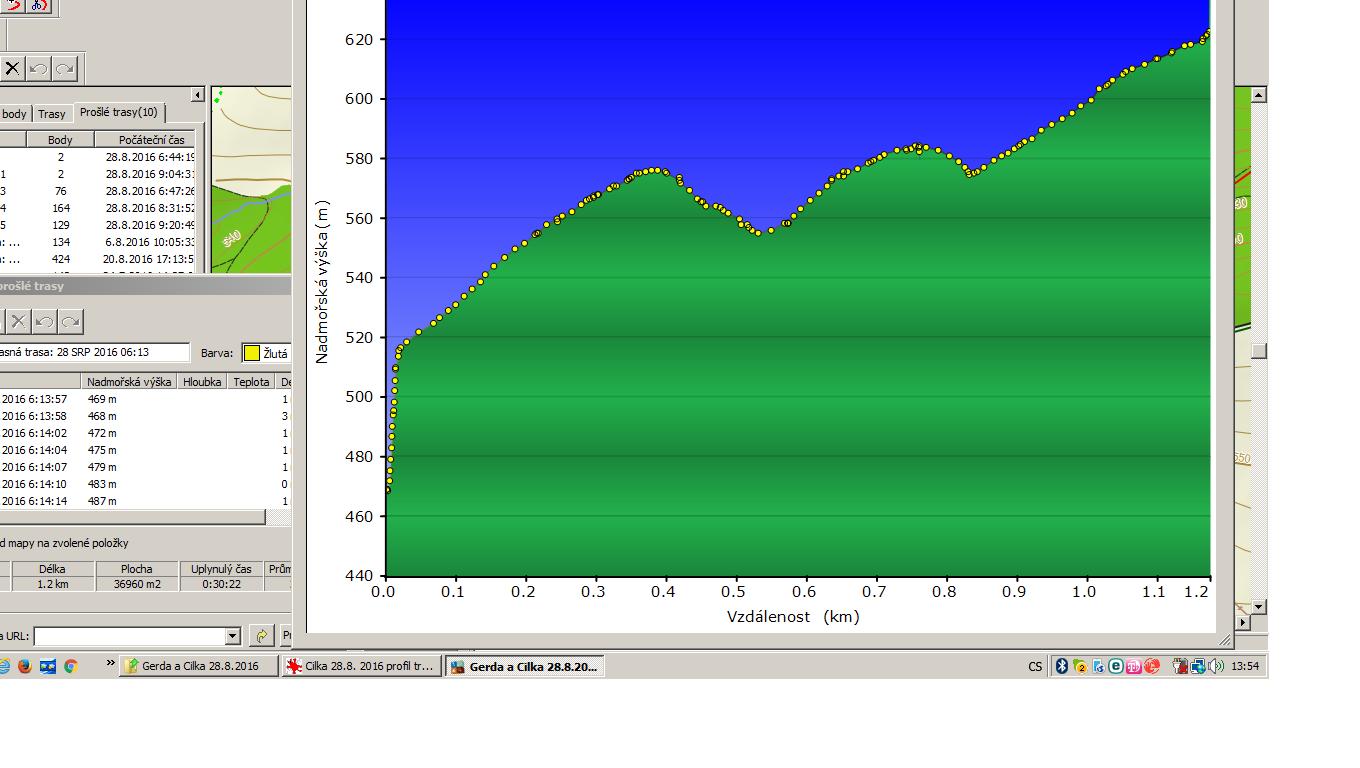Open Firefox from the quick launch bar
This screenshot has height=768, width=1360.
click(x=25, y=666)
